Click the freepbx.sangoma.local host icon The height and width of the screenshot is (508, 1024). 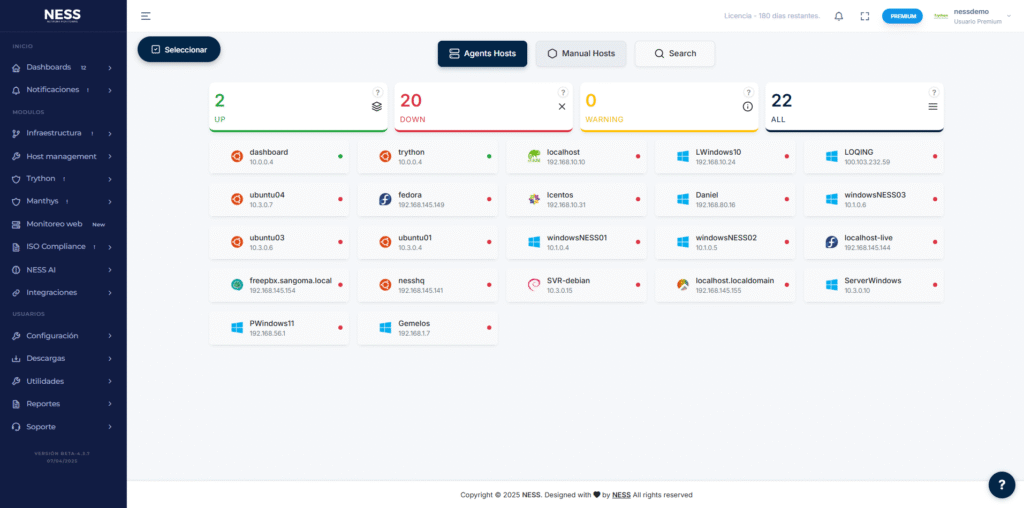236,285
